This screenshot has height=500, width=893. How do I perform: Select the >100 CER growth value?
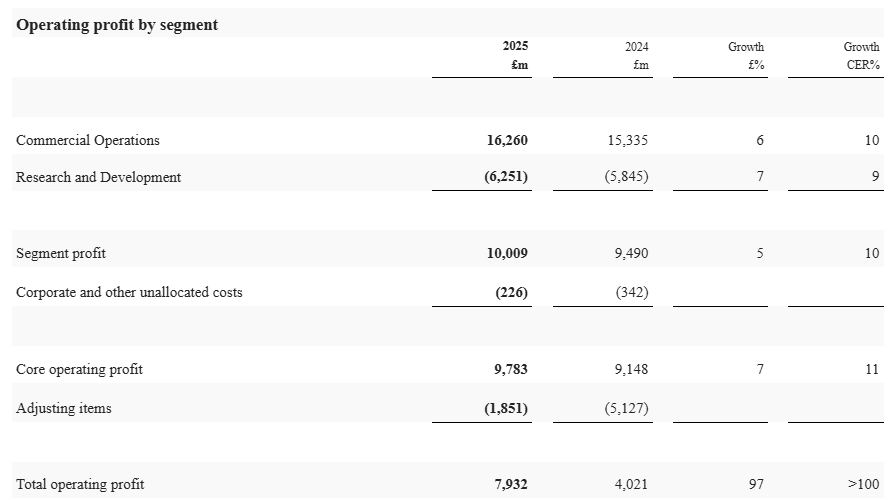pos(861,484)
